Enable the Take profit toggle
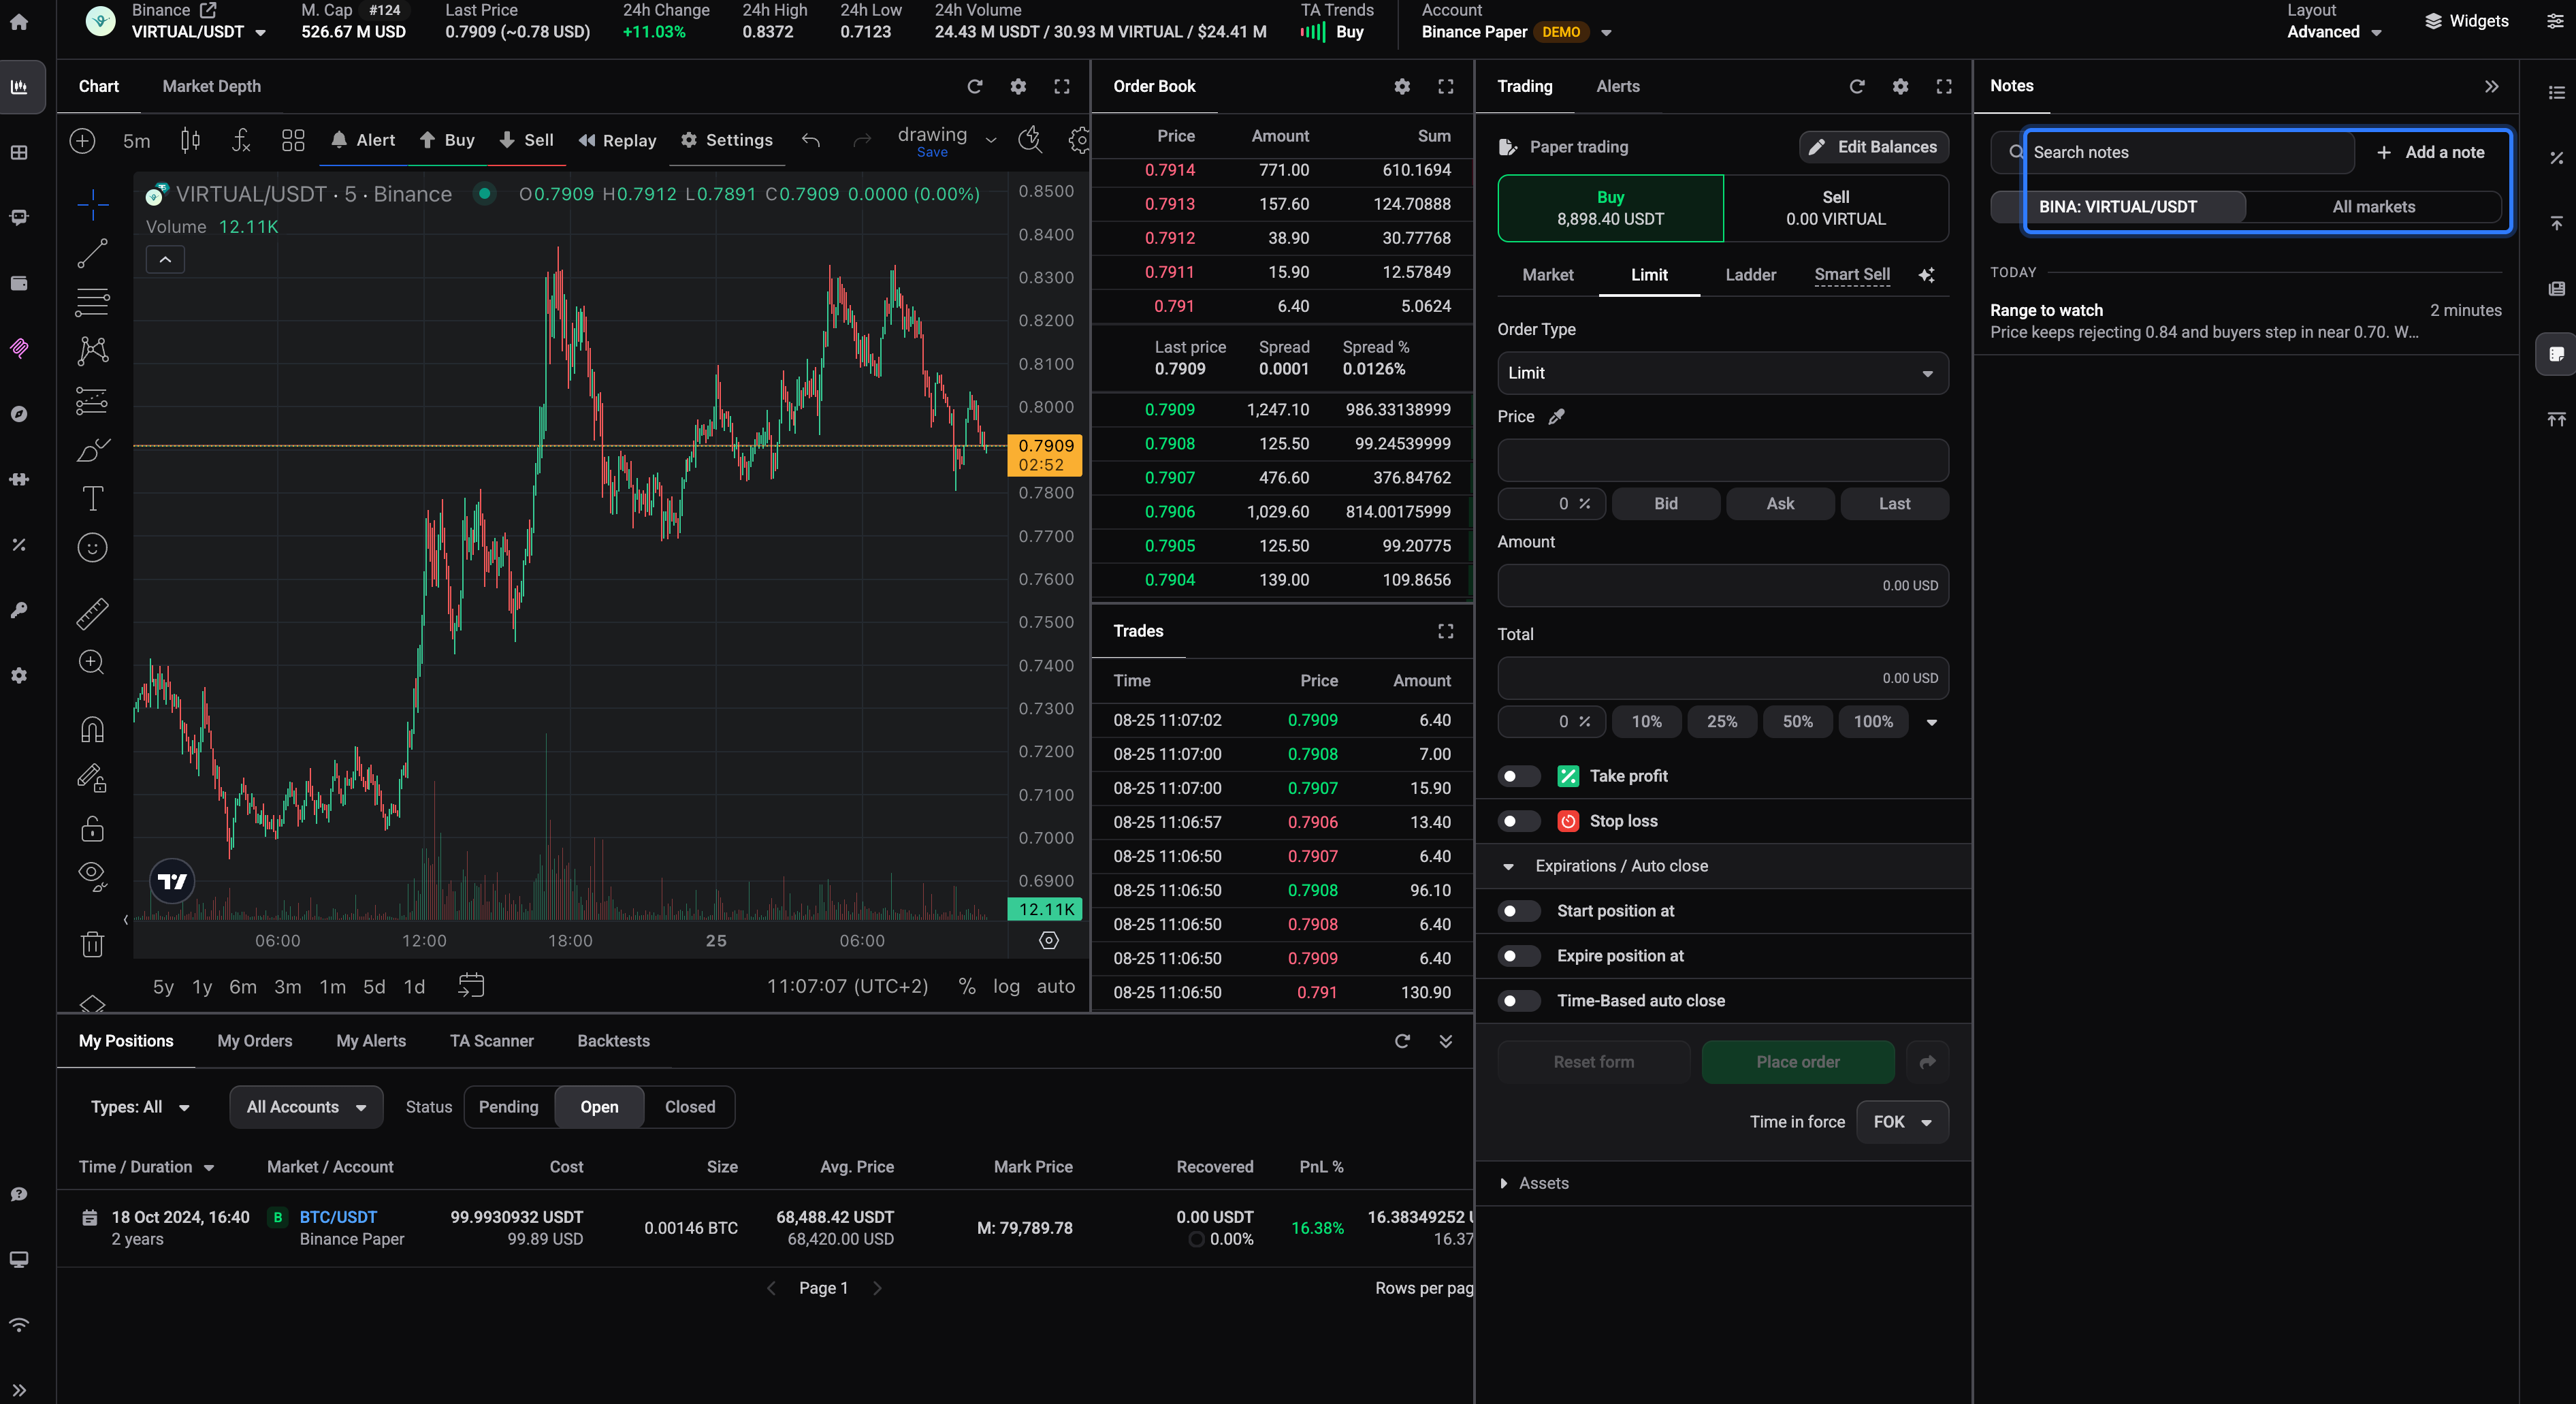This screenshot has height=1404, width=2576. [1518, 776]
